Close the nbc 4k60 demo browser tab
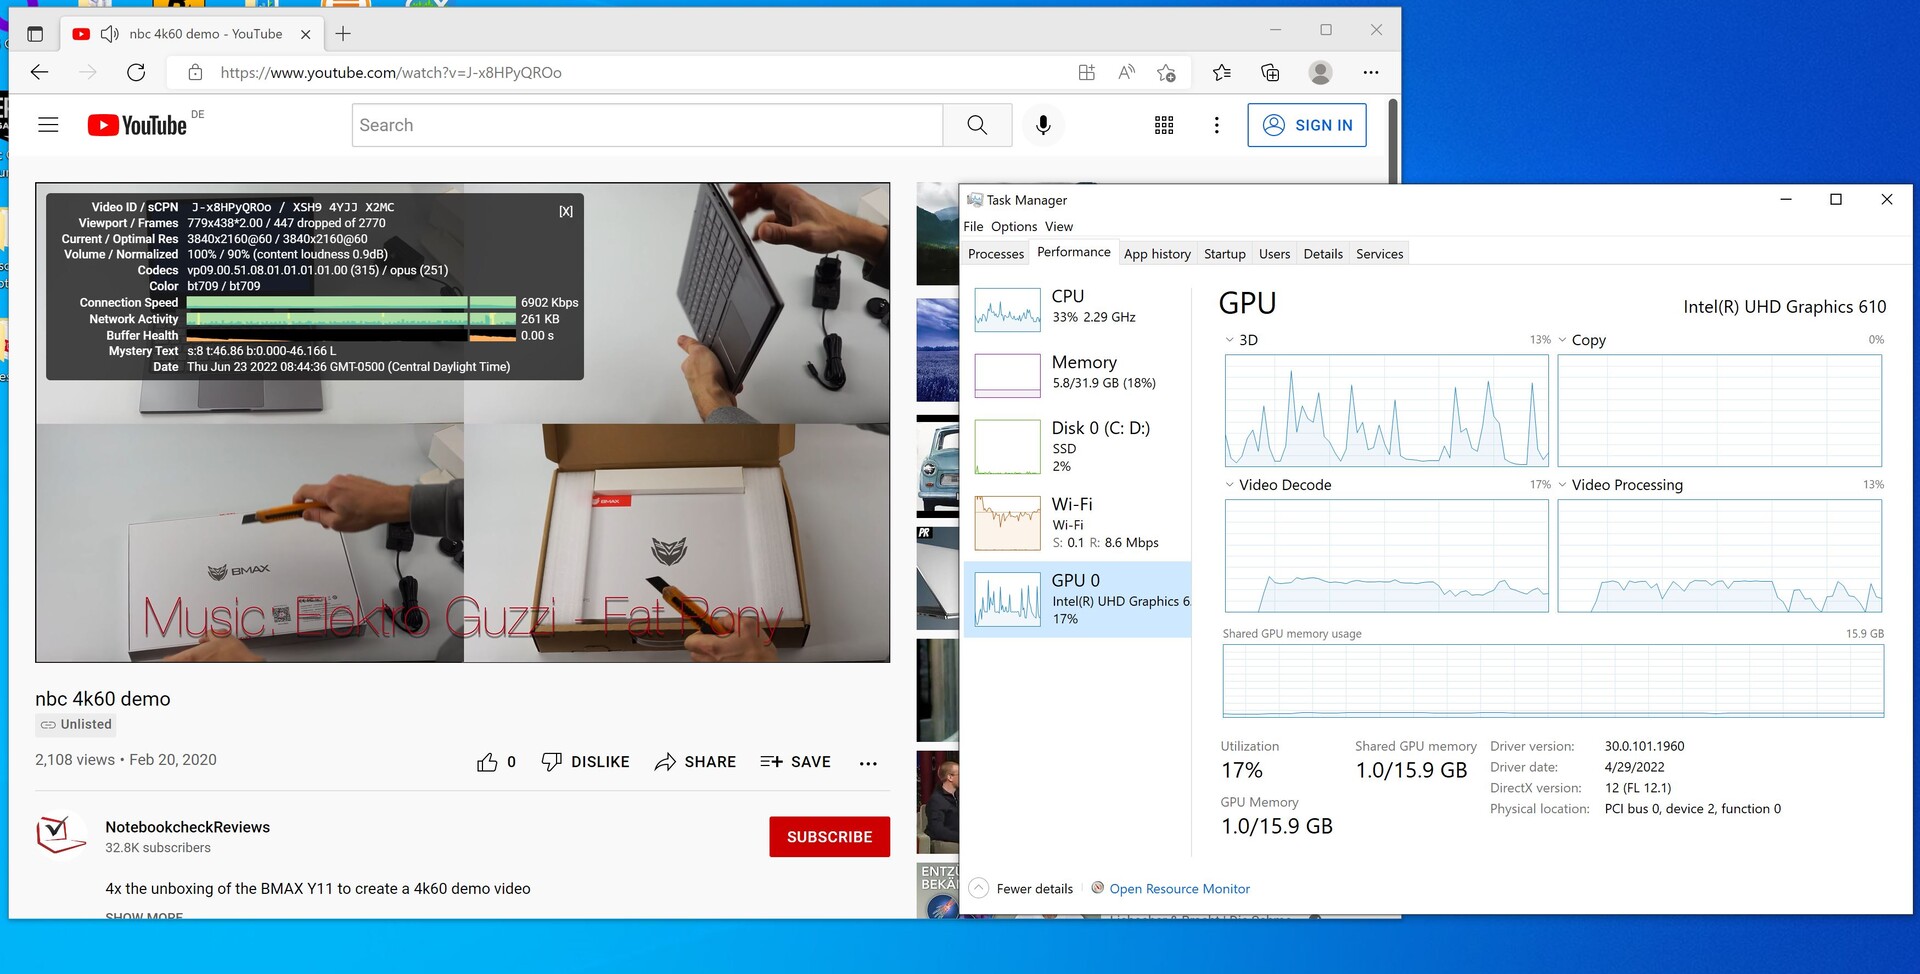Viewport: 1920px width, 974px height. click(306, 34)
